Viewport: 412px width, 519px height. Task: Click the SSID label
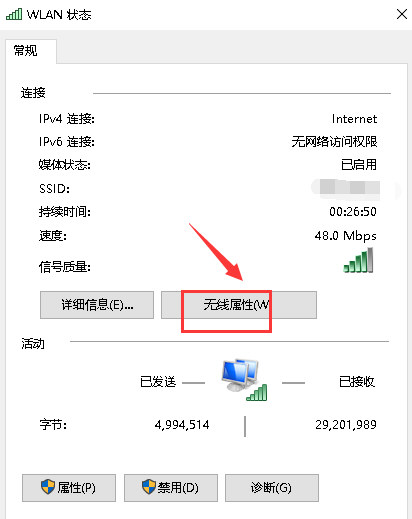54,189
